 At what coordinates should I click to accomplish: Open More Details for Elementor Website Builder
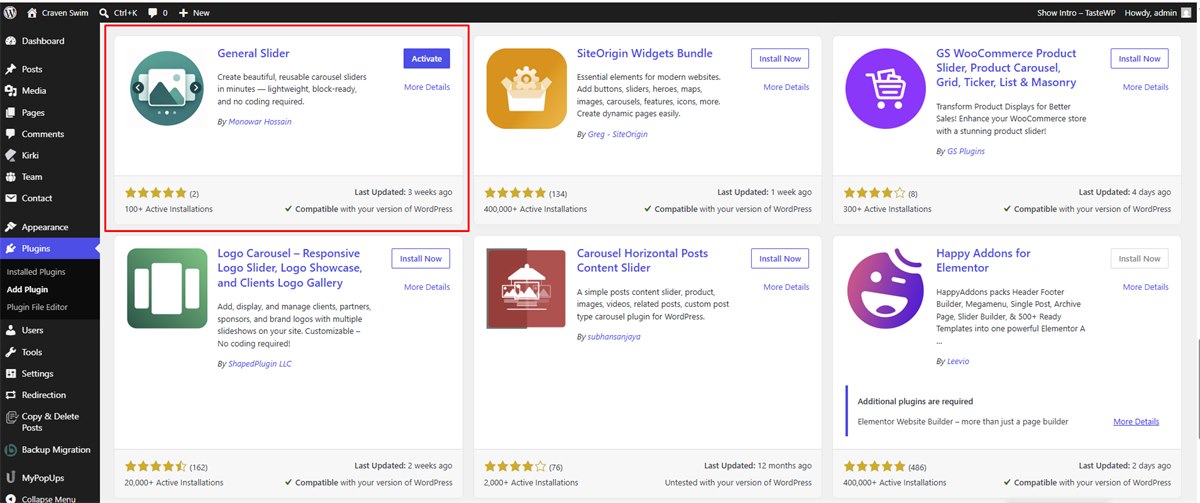[x=1136, y=422]
